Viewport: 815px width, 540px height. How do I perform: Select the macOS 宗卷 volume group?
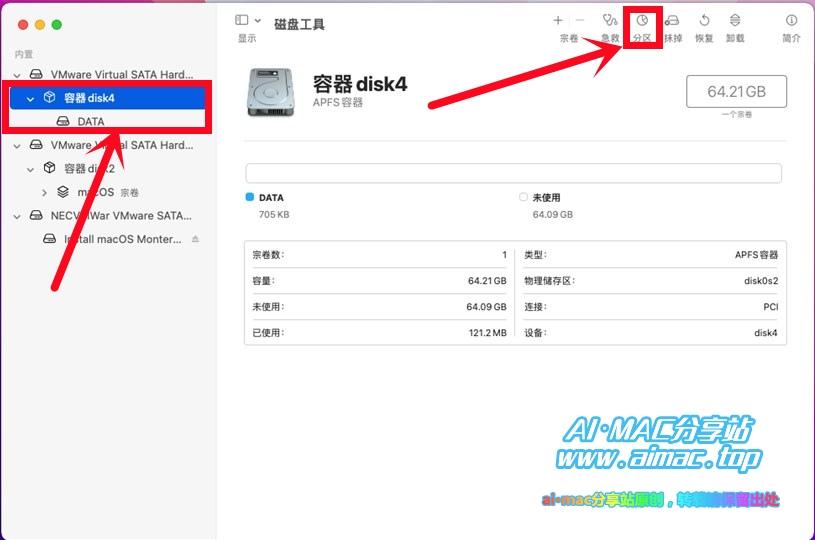pyautogui.click(x=107, y=192)
